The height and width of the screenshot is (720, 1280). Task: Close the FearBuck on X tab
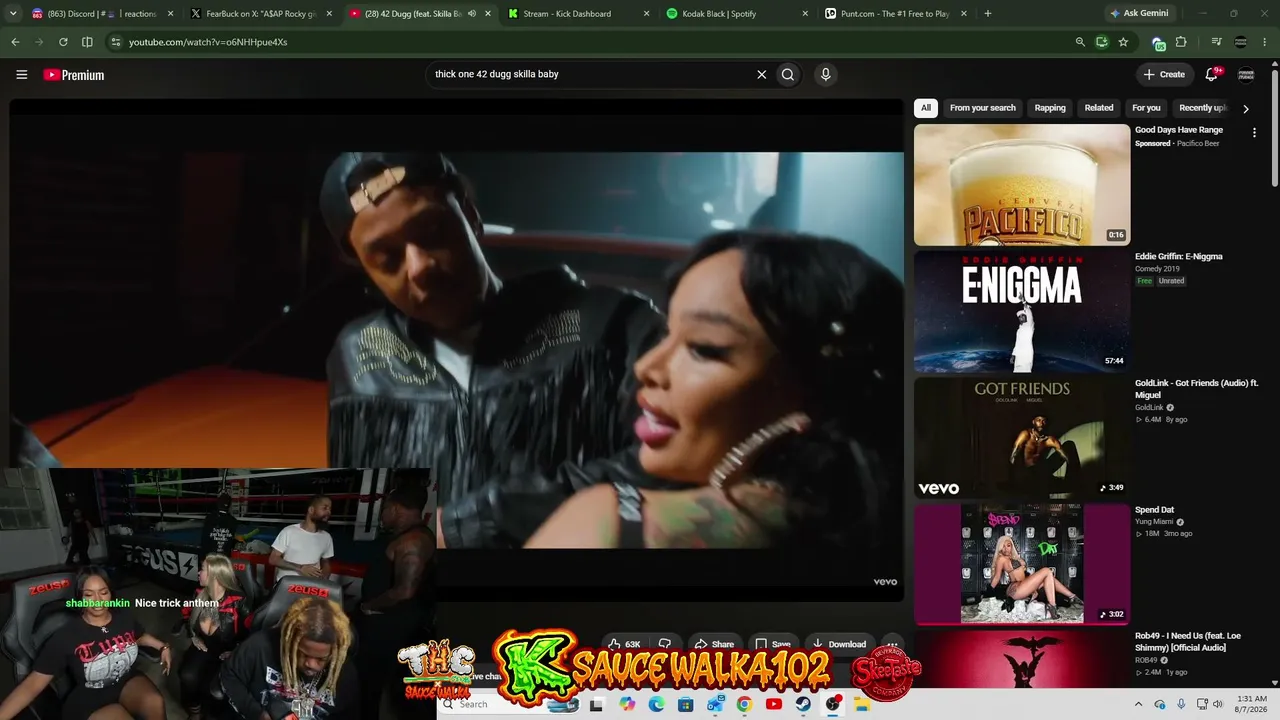(x=330, y=14)
